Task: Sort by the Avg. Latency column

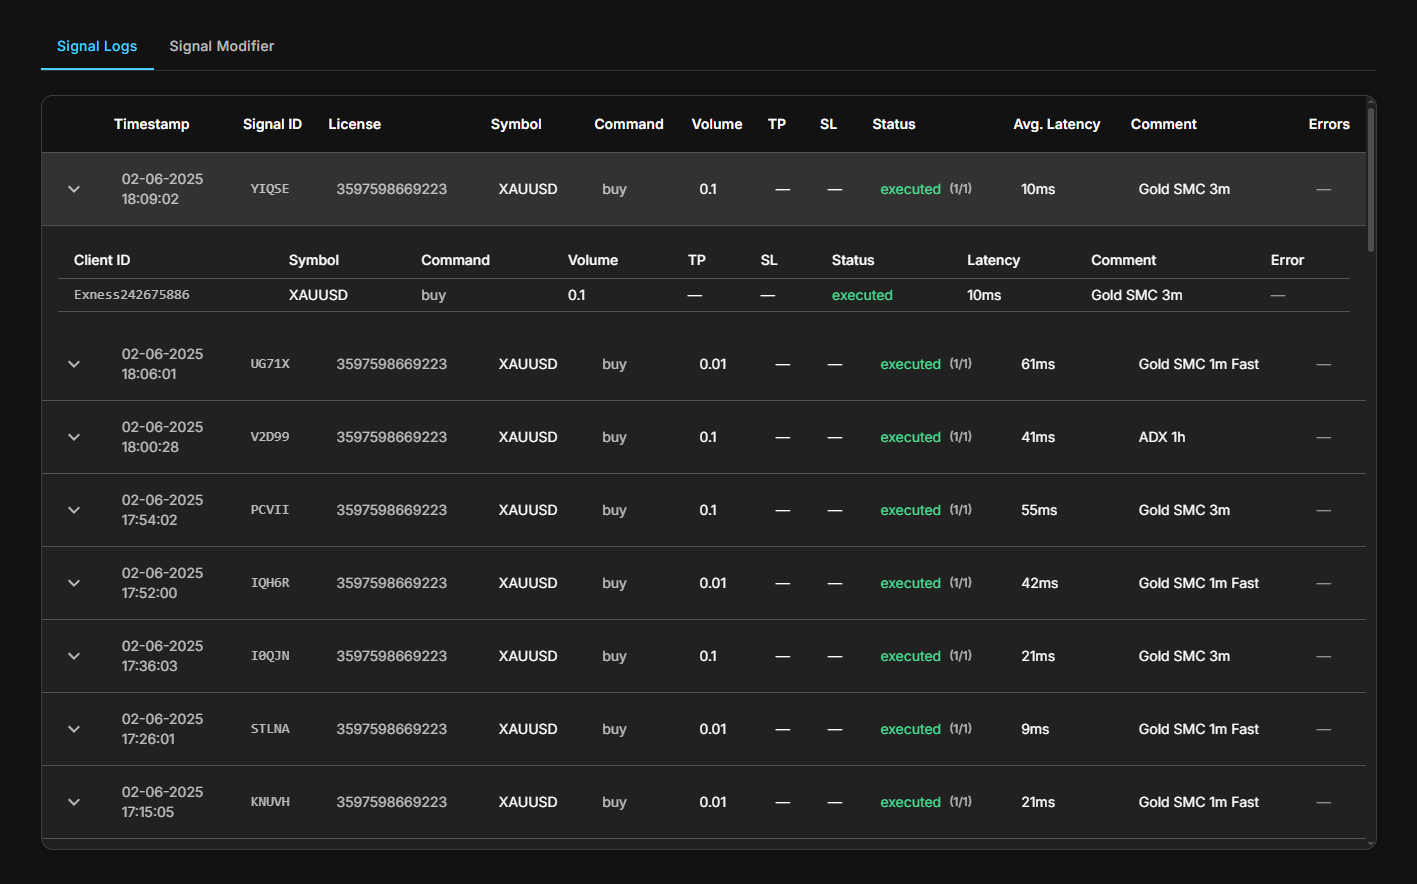Action: (x=1056, y=124)
